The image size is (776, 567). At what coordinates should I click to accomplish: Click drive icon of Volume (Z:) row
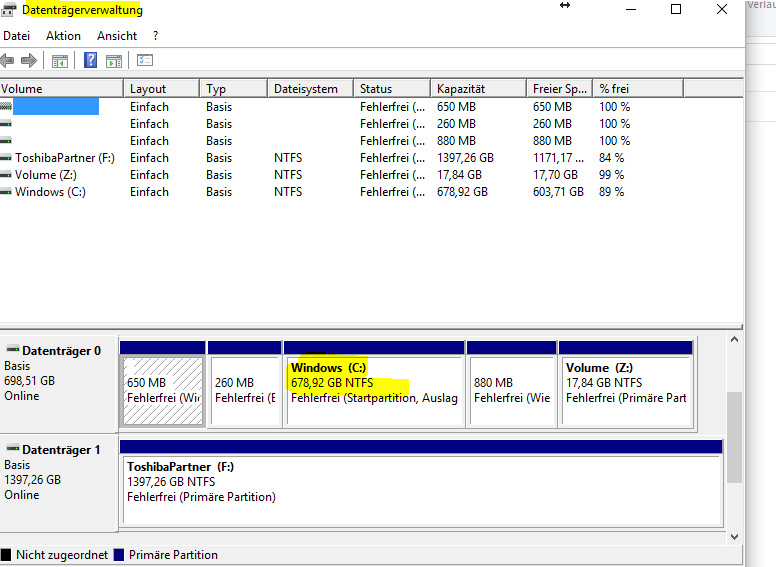(6, 175)
